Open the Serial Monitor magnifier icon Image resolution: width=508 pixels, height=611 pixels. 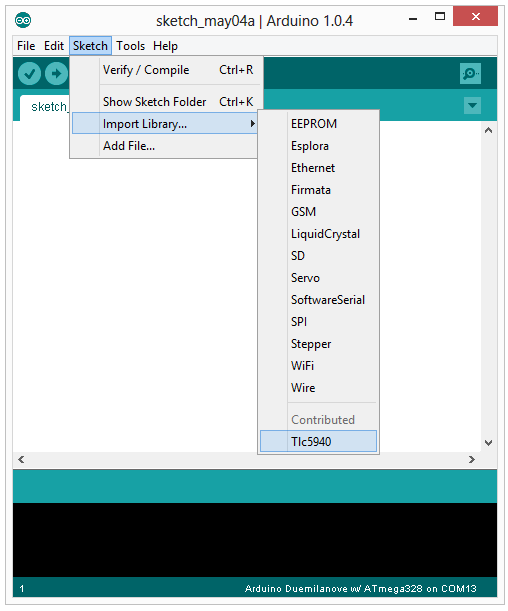(470, 74)
